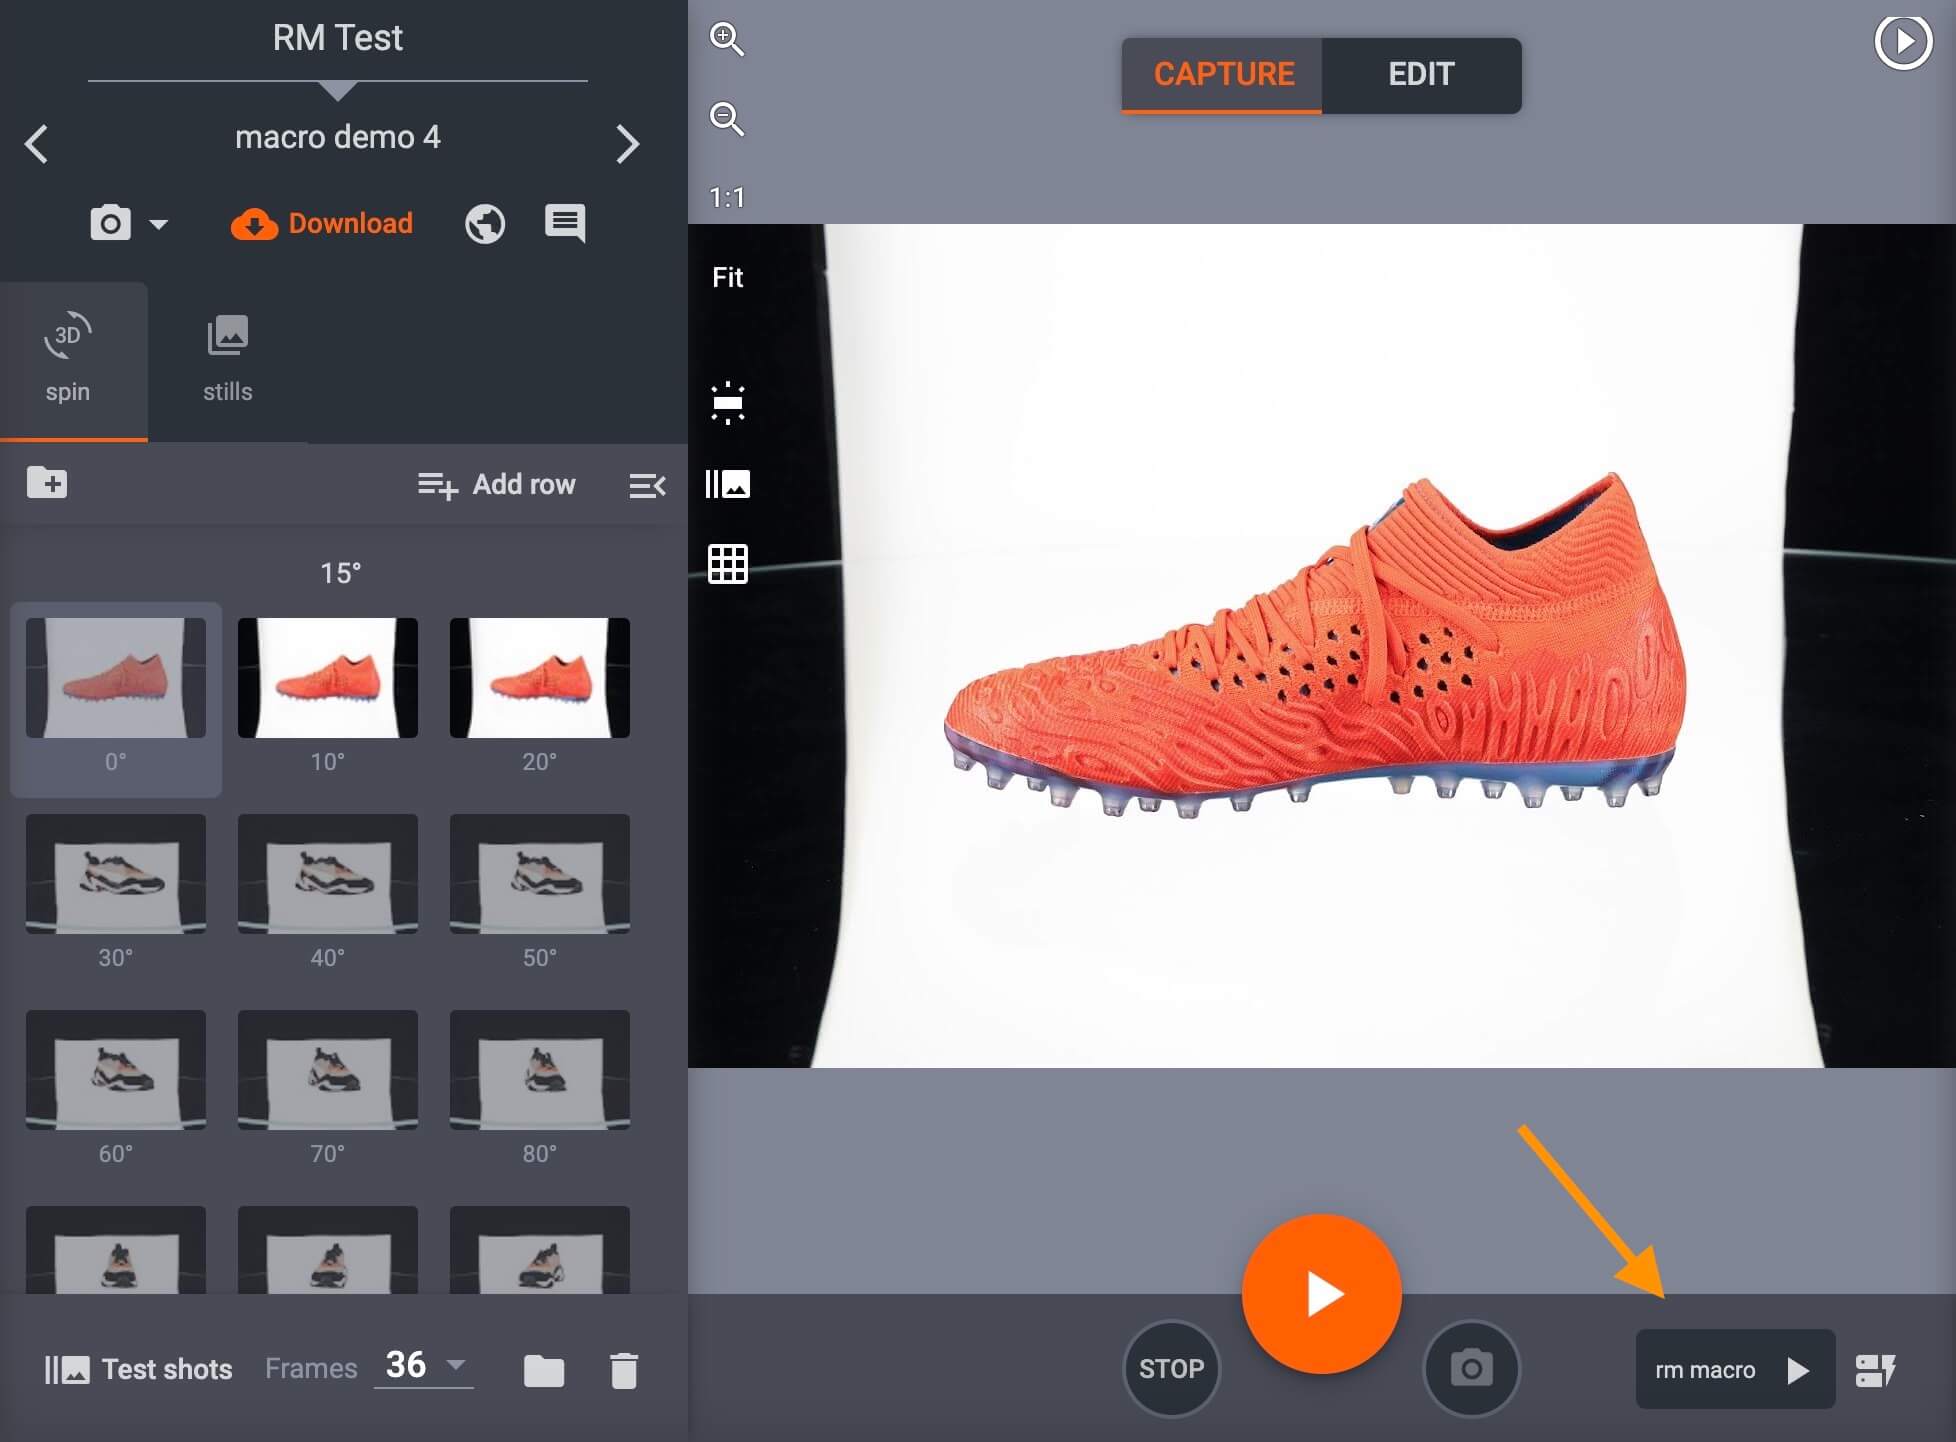
Task: Click the zoom in magnifier icon
Action: tap(726, 40)
